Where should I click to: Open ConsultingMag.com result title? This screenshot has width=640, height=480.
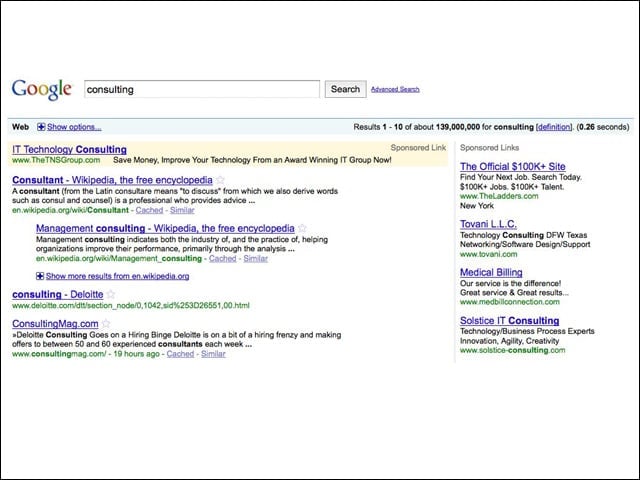tap(55, 324)
